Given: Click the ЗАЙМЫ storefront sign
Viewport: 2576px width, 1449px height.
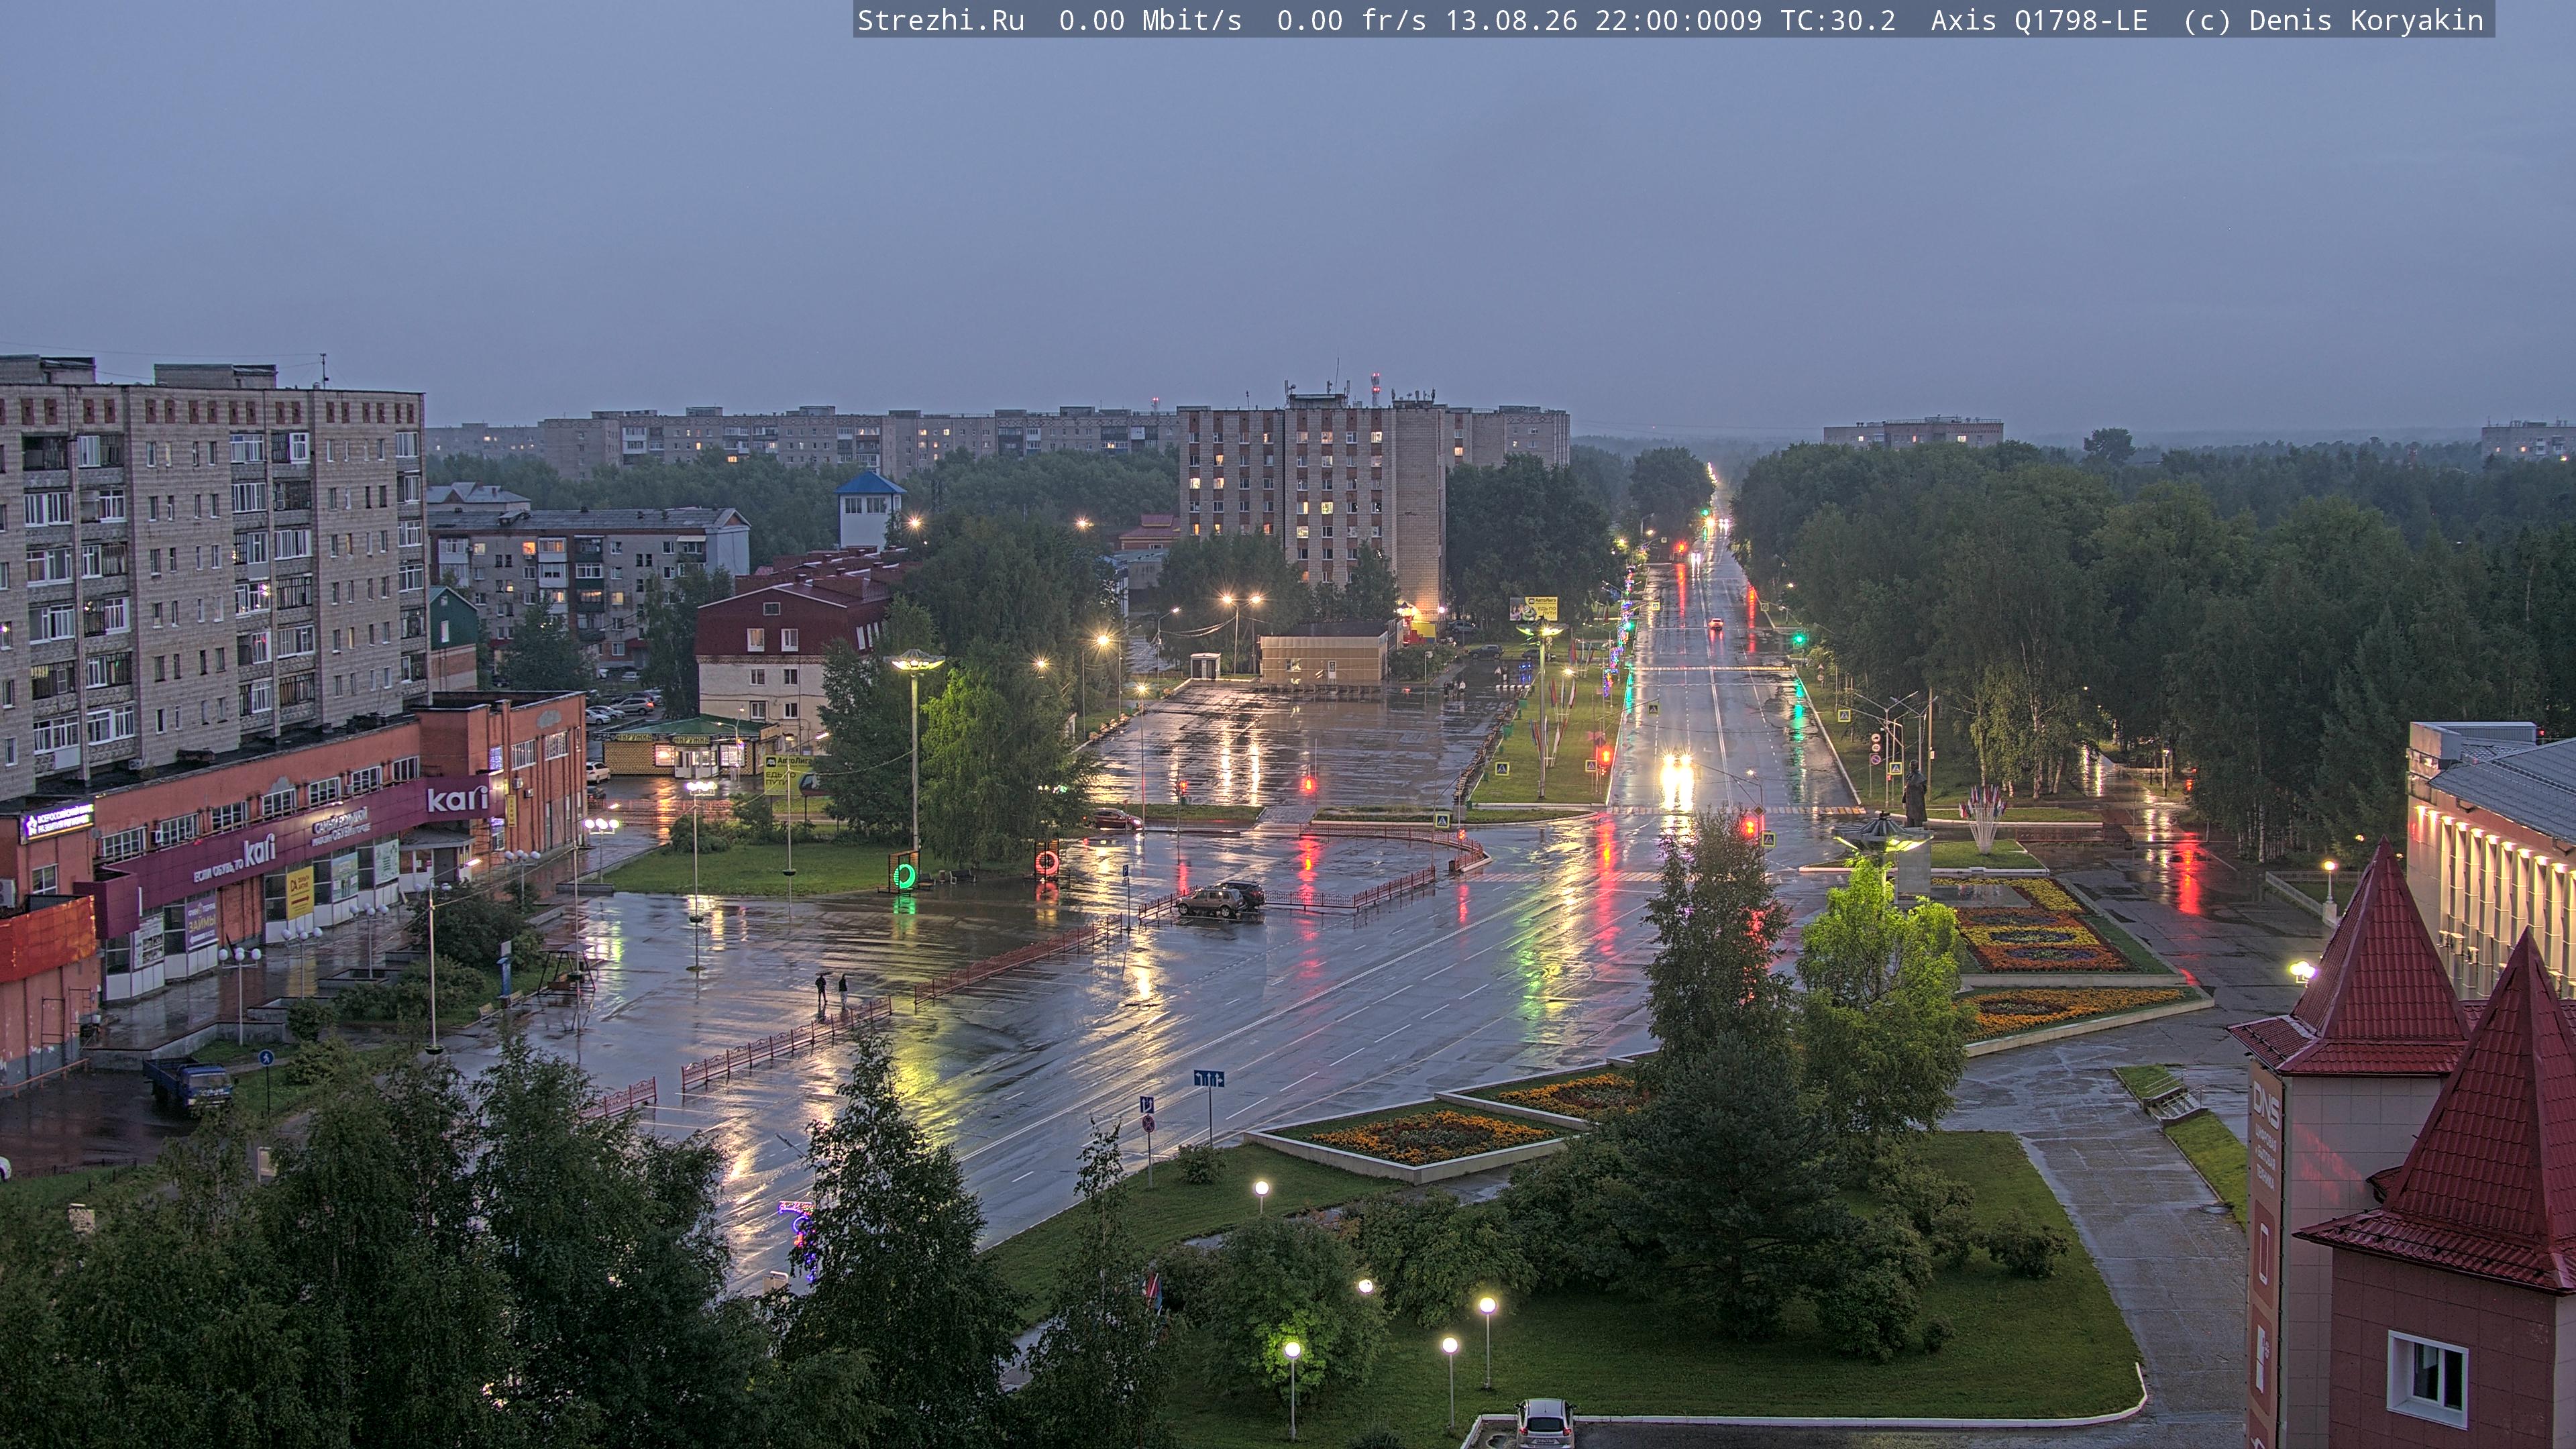Looking at the screenshot, I should [201, 924].
